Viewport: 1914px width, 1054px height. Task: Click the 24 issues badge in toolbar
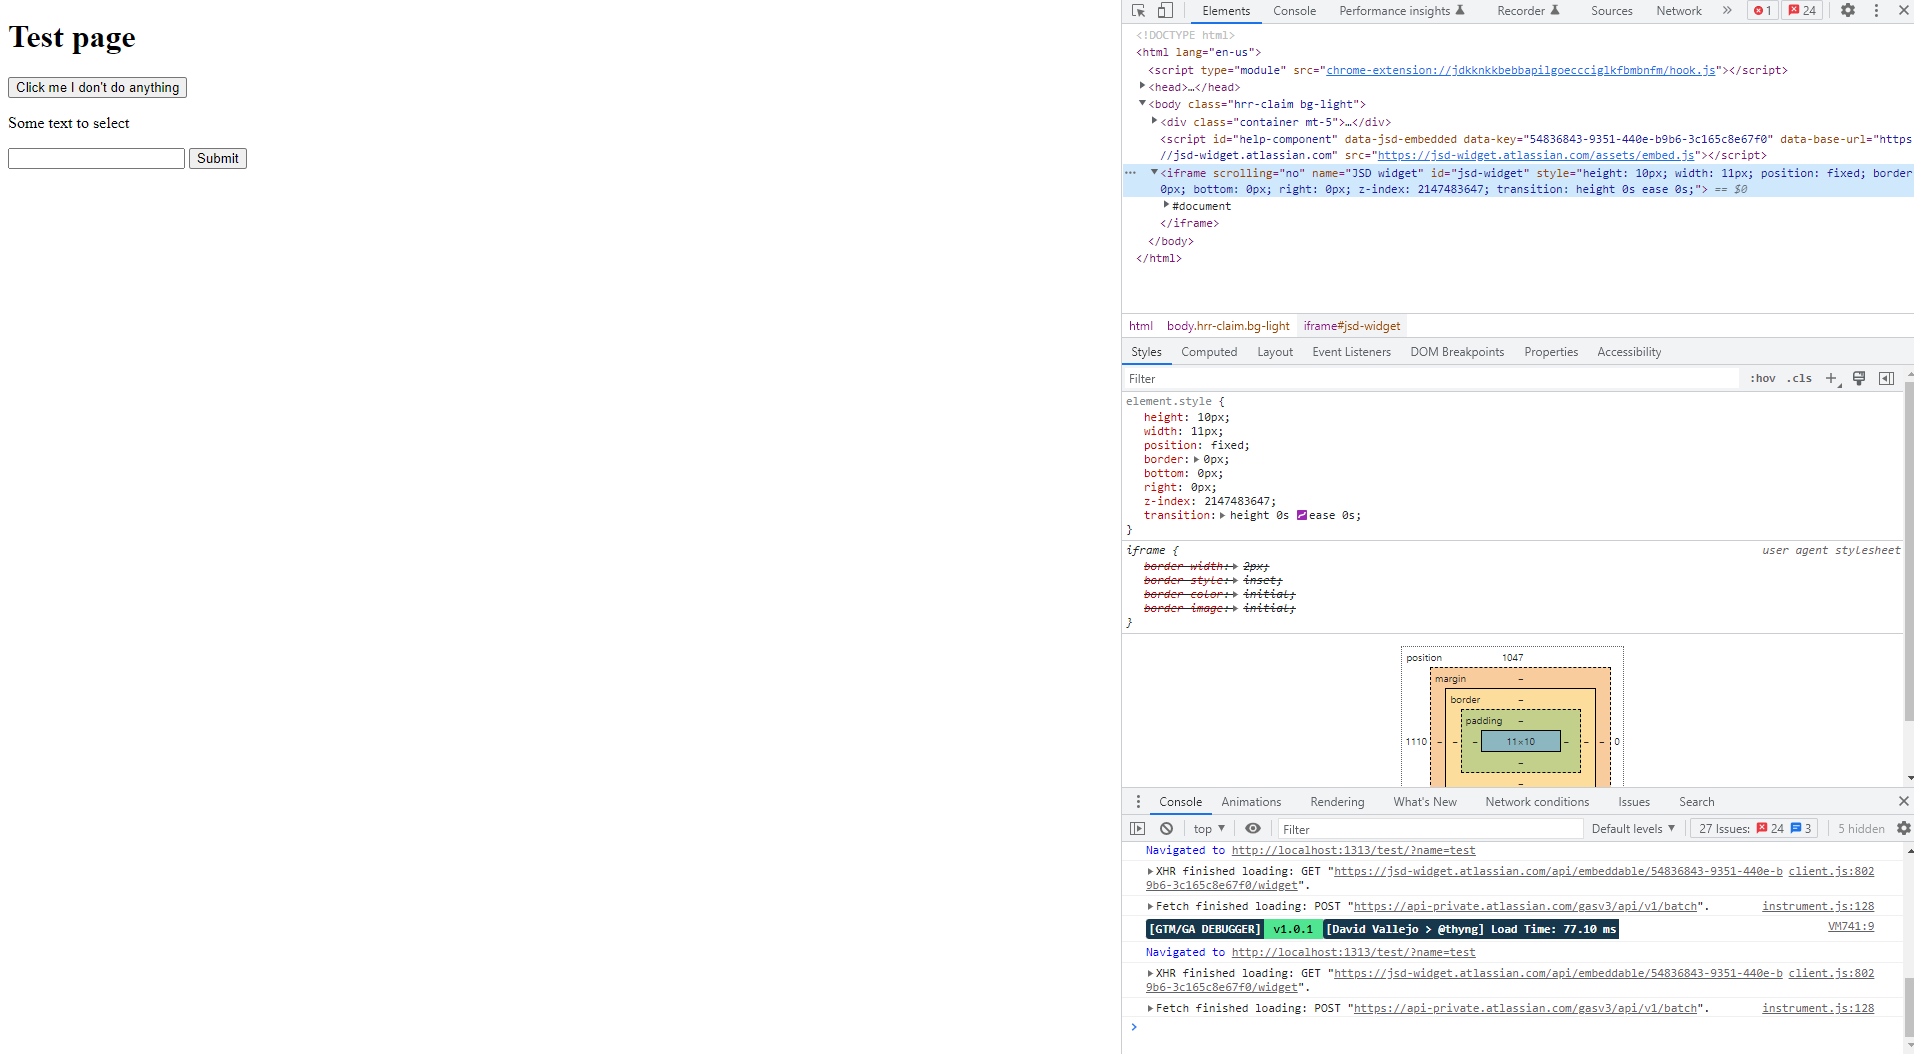(x=1803, y=11)
